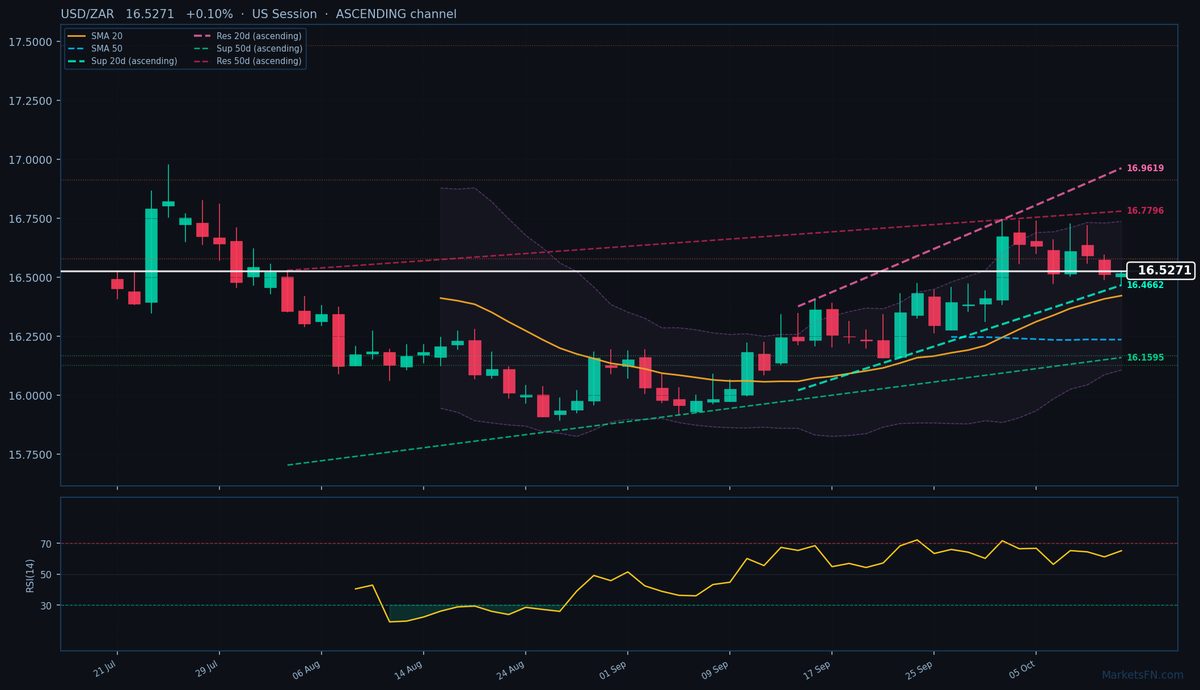1200x690 pixels.
Task: Click the RSI(14) axis label
Action: pyautogui.click(x=30, y=575)
